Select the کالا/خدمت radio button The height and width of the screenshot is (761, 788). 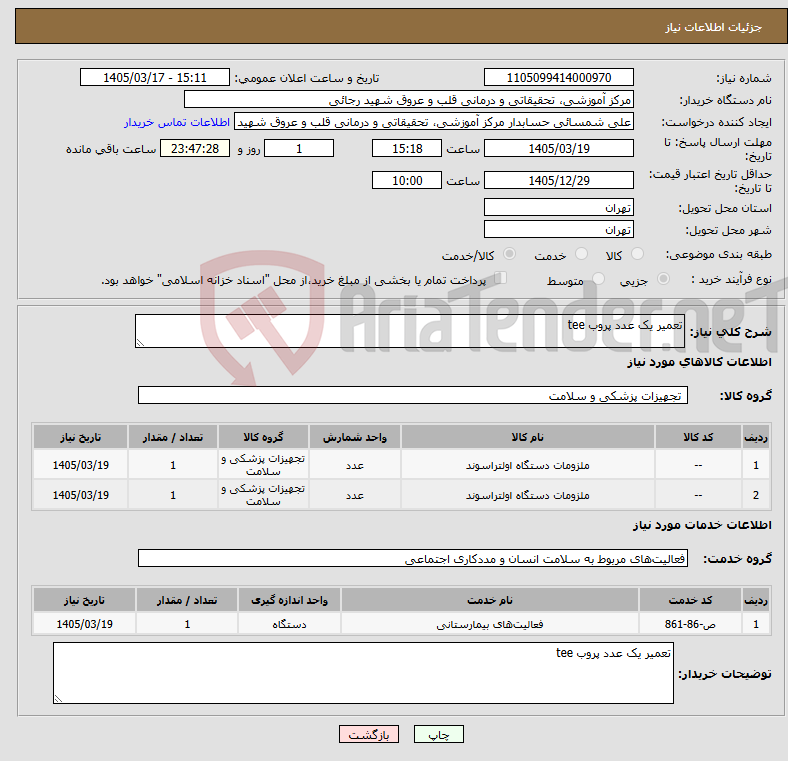point(509,254)
